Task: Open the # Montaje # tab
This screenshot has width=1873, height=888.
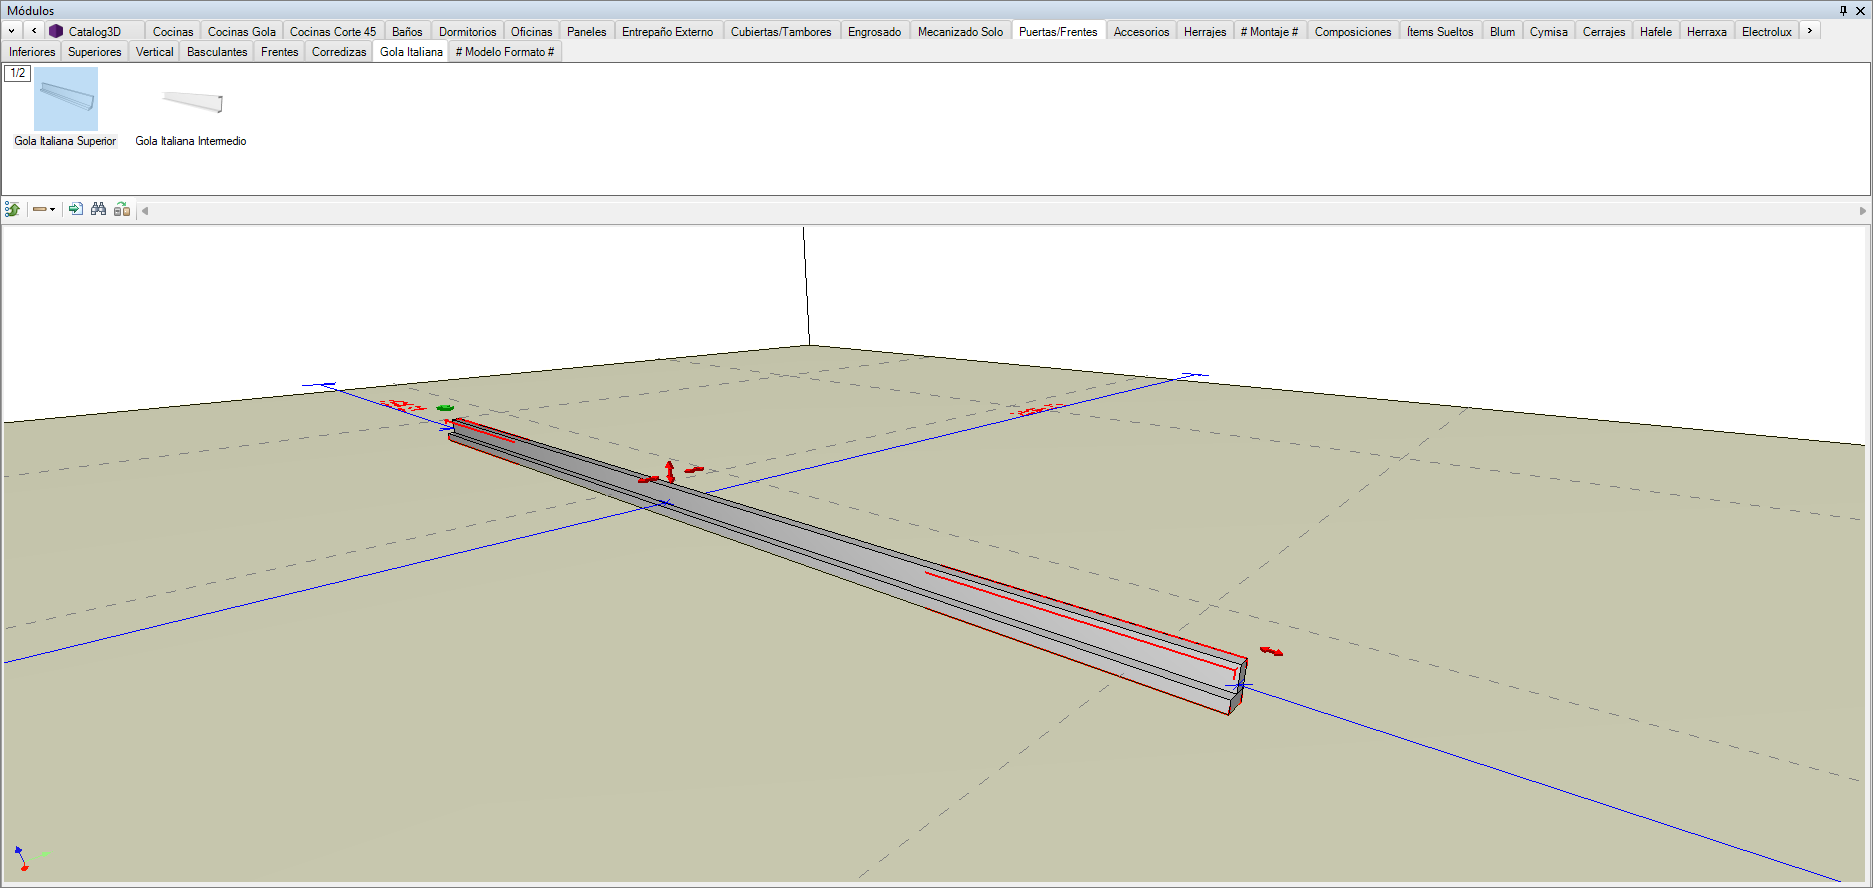Action: pyautogui.click(x=1269, y=32)
